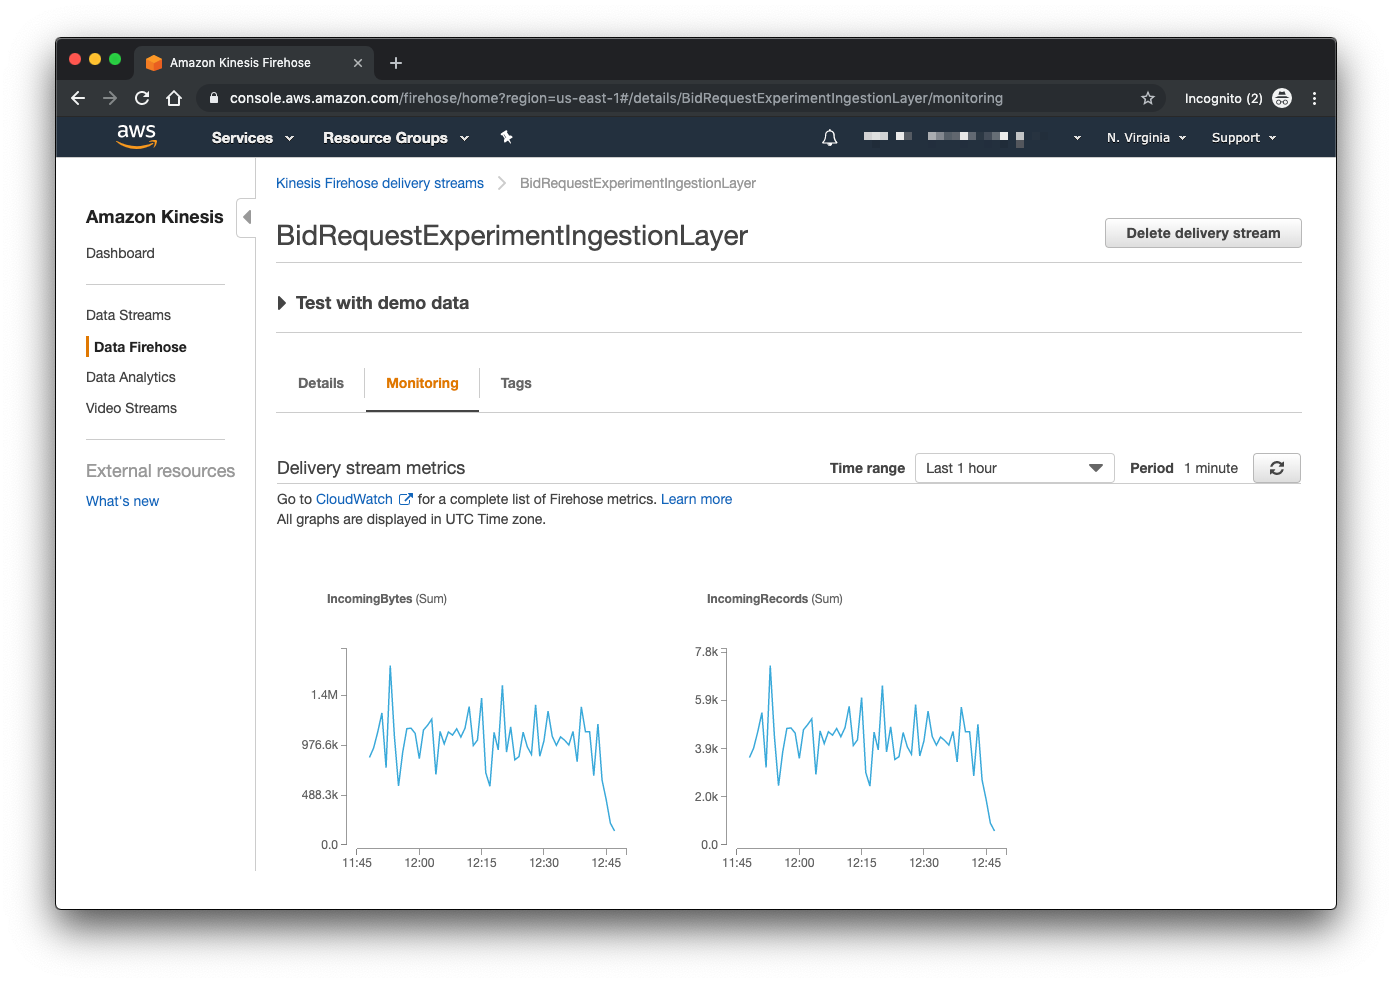This screenshot has height=983, width=1392.
Task: Open the Time range Last 1 hour dropdown
Action: point(1014,468)
